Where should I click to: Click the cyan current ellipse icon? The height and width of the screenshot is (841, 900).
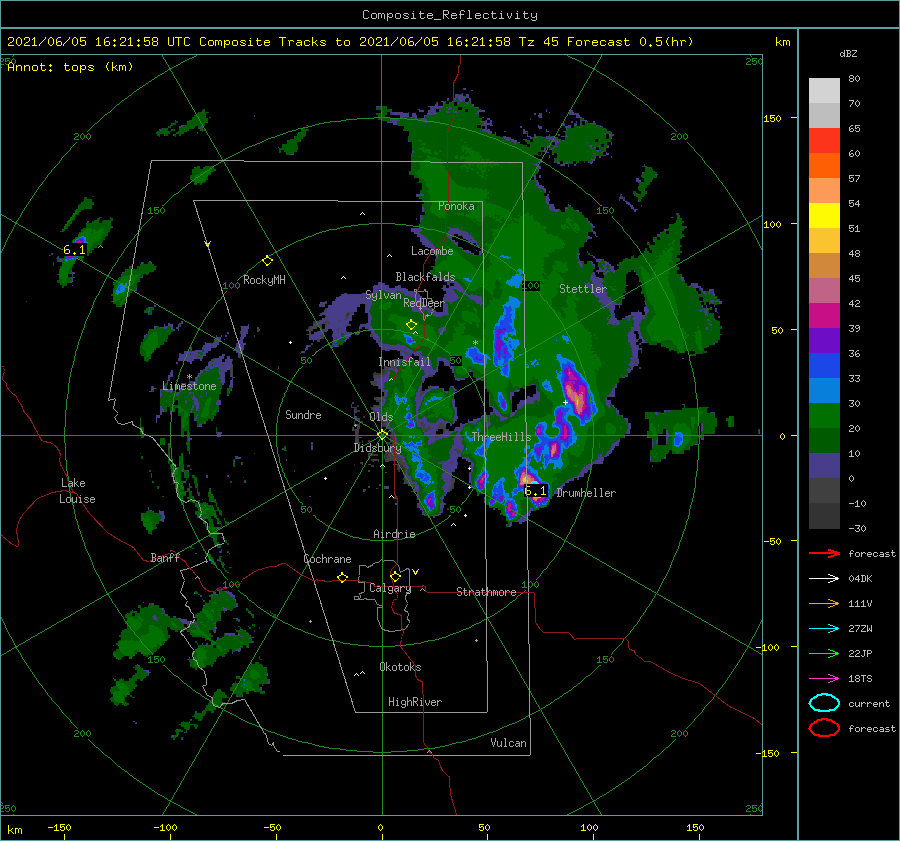pos(824,703)
